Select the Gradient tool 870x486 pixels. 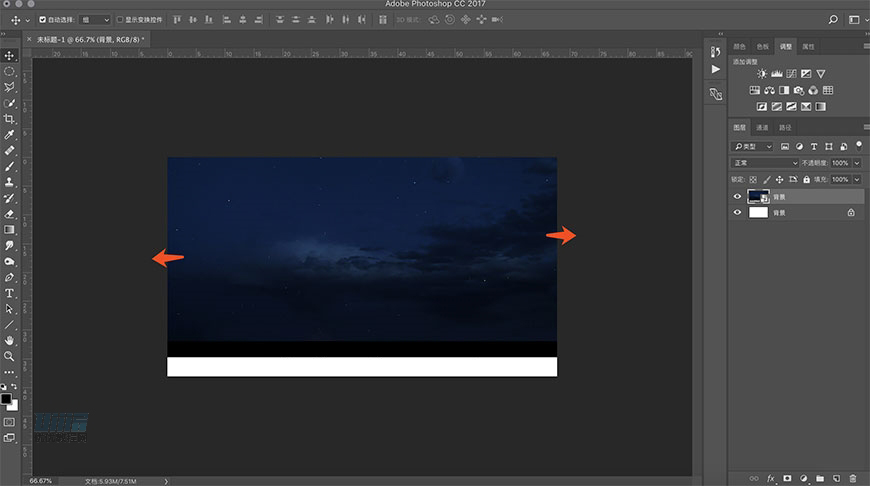pyautogui.click(x=9, y=230)
